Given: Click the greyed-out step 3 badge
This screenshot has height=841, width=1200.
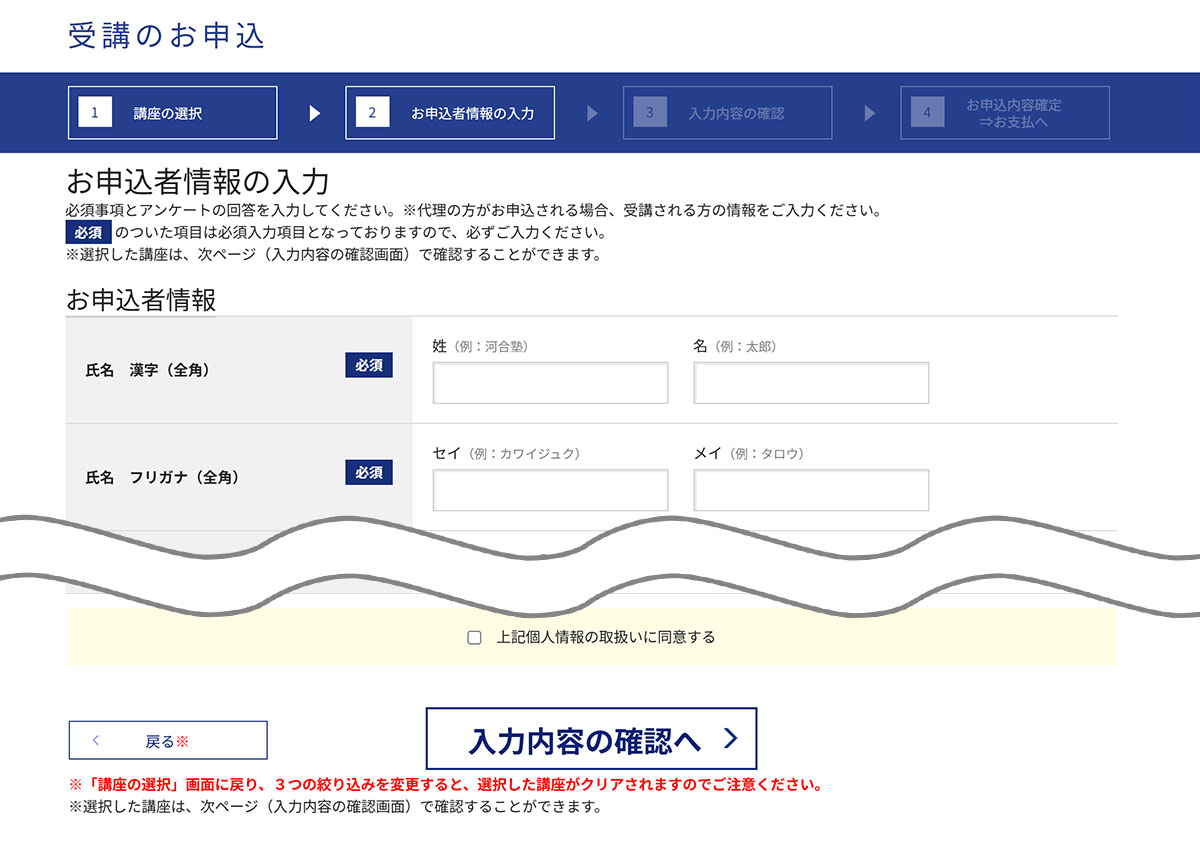Looking at the screenshot, I should point(649,112).
